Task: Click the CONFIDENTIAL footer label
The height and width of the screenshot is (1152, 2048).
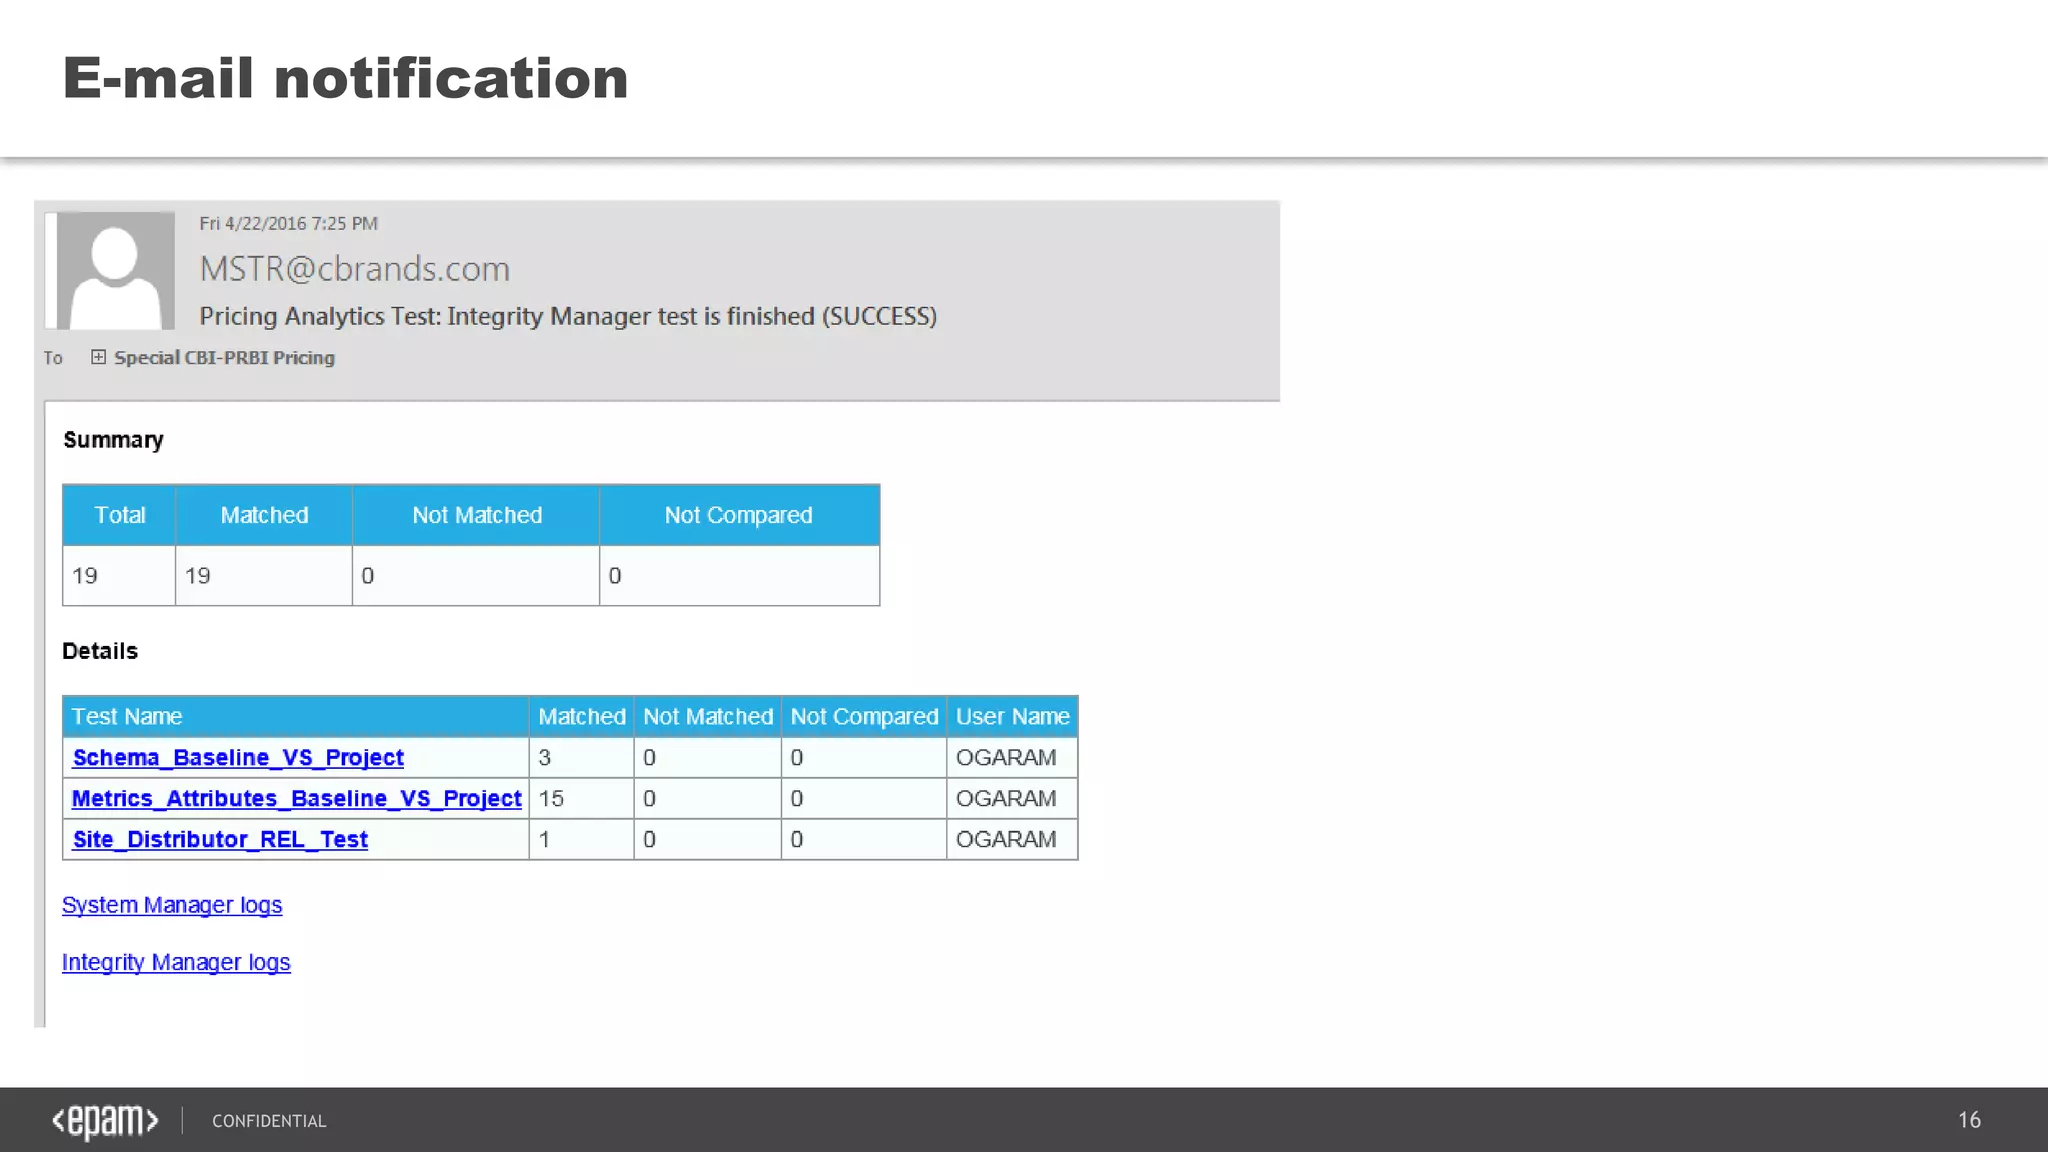Action: pos(269,1121)
